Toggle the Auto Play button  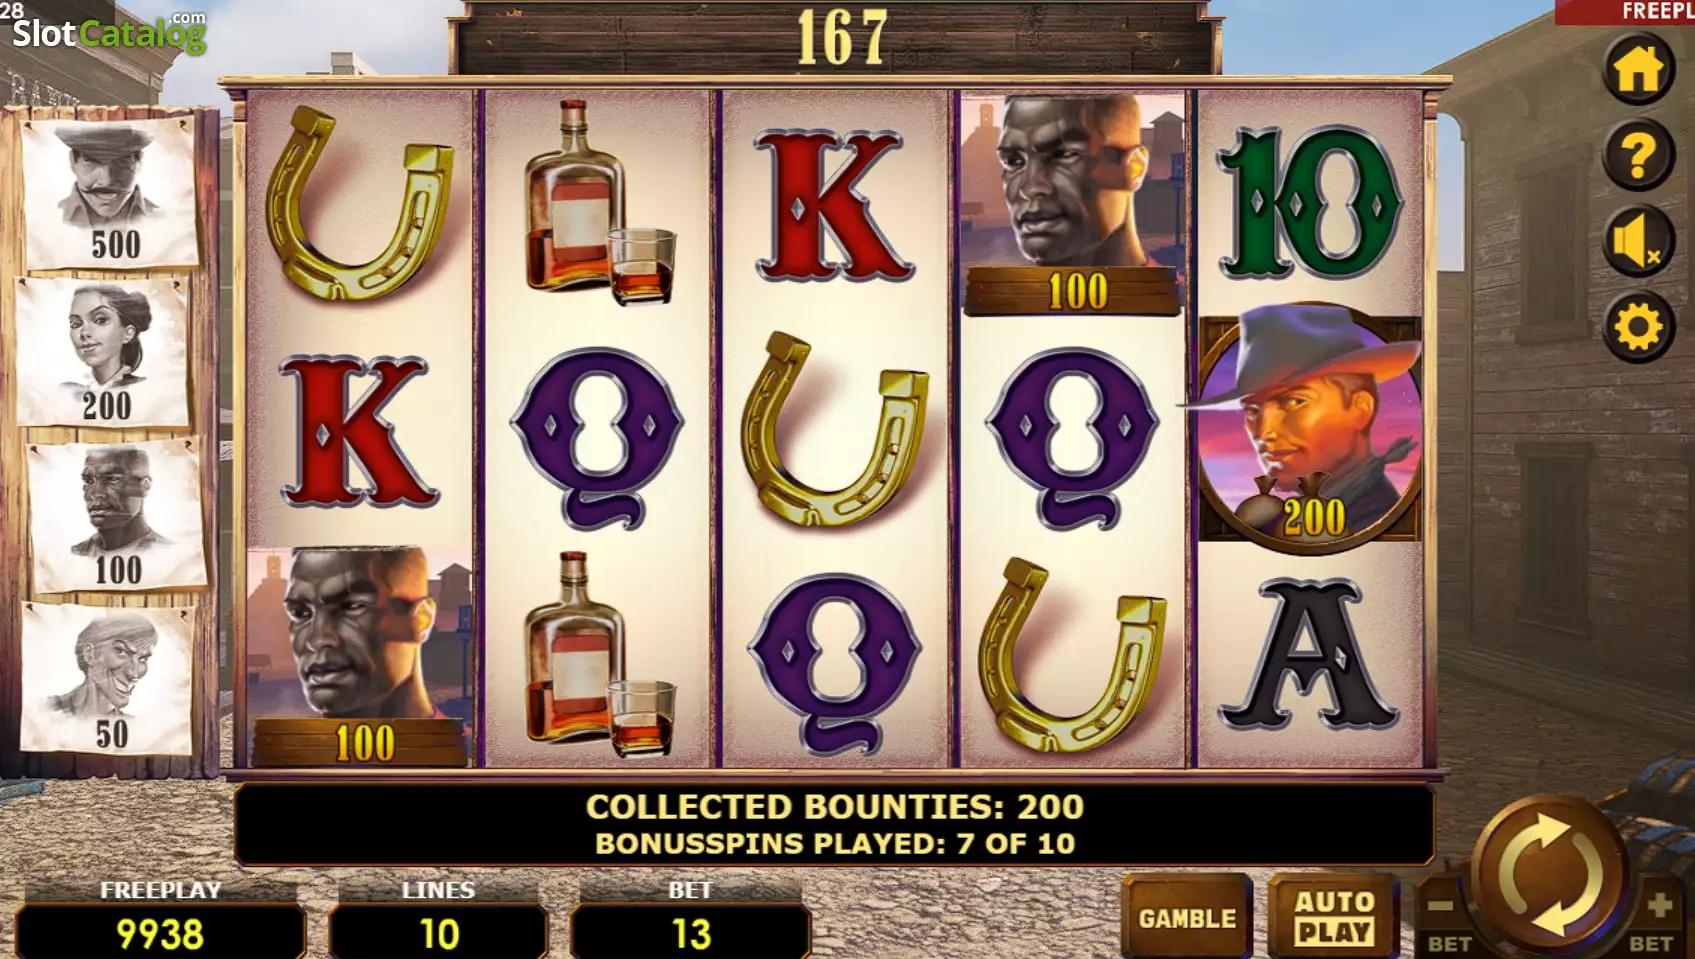[x=1333, y=917]
